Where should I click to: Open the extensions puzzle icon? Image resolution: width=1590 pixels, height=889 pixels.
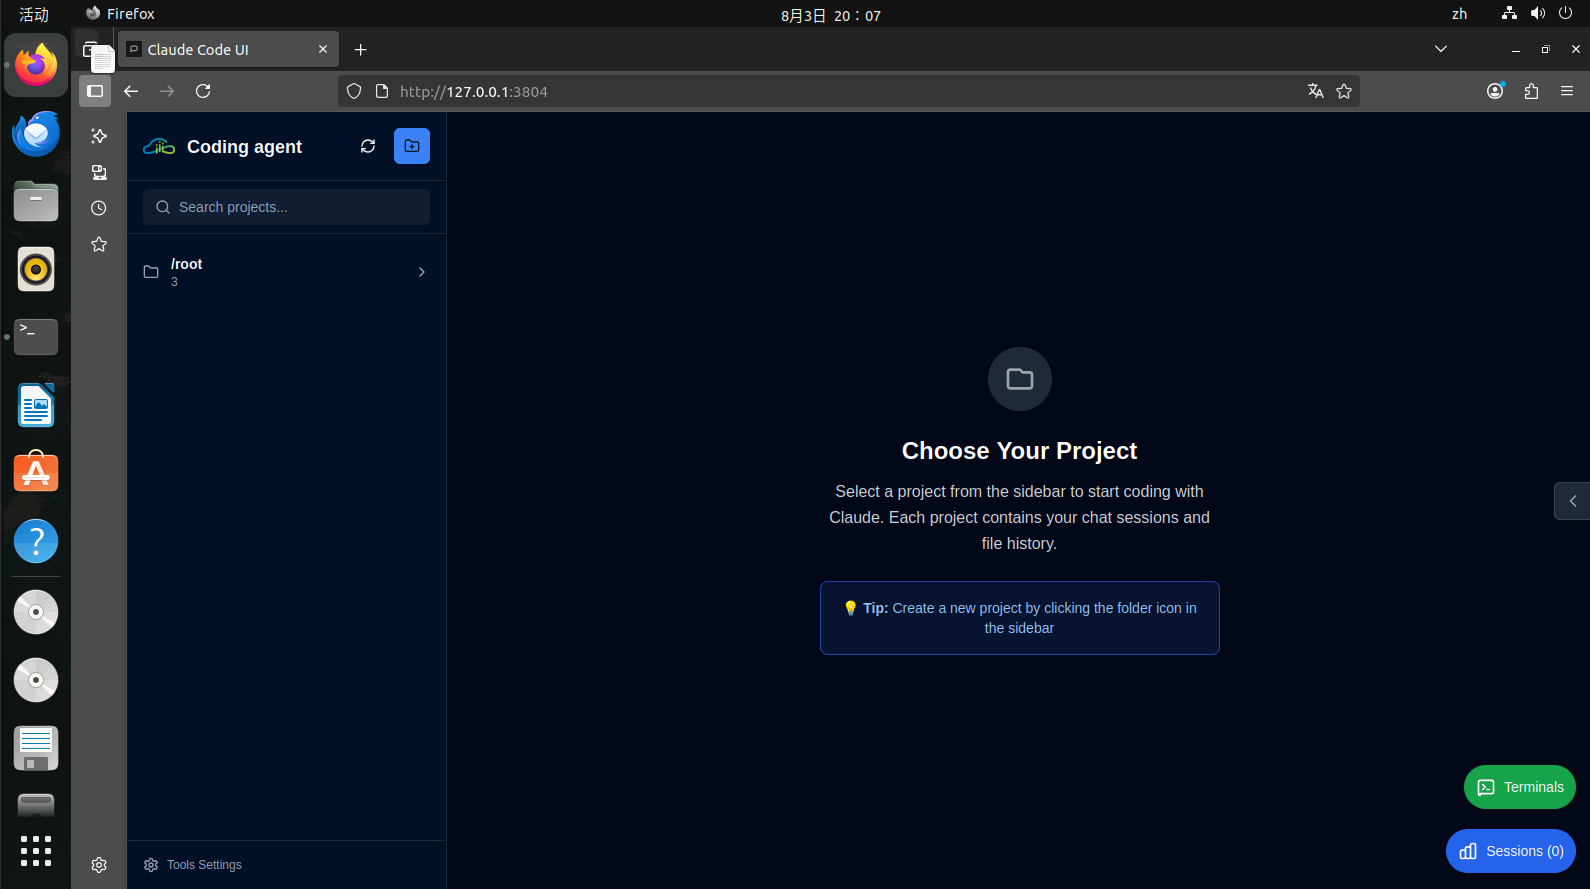[1531, 91]
